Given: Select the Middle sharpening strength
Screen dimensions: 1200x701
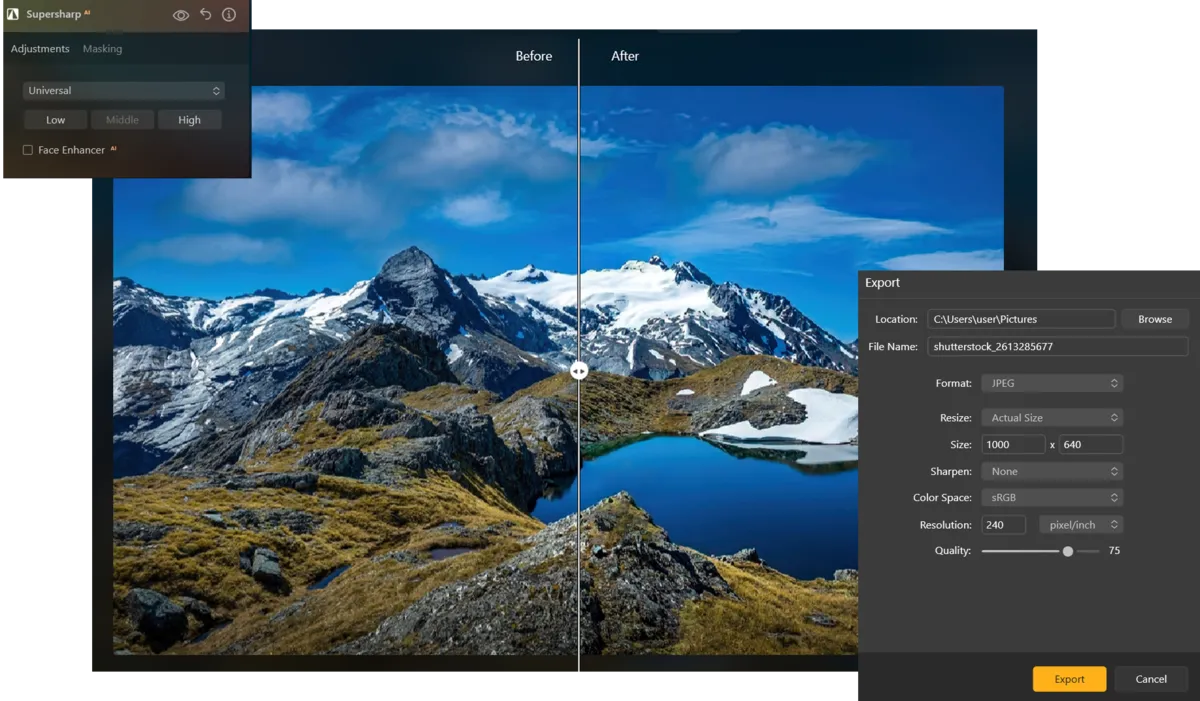Looking at the screenshot, I should pos(122,119).
